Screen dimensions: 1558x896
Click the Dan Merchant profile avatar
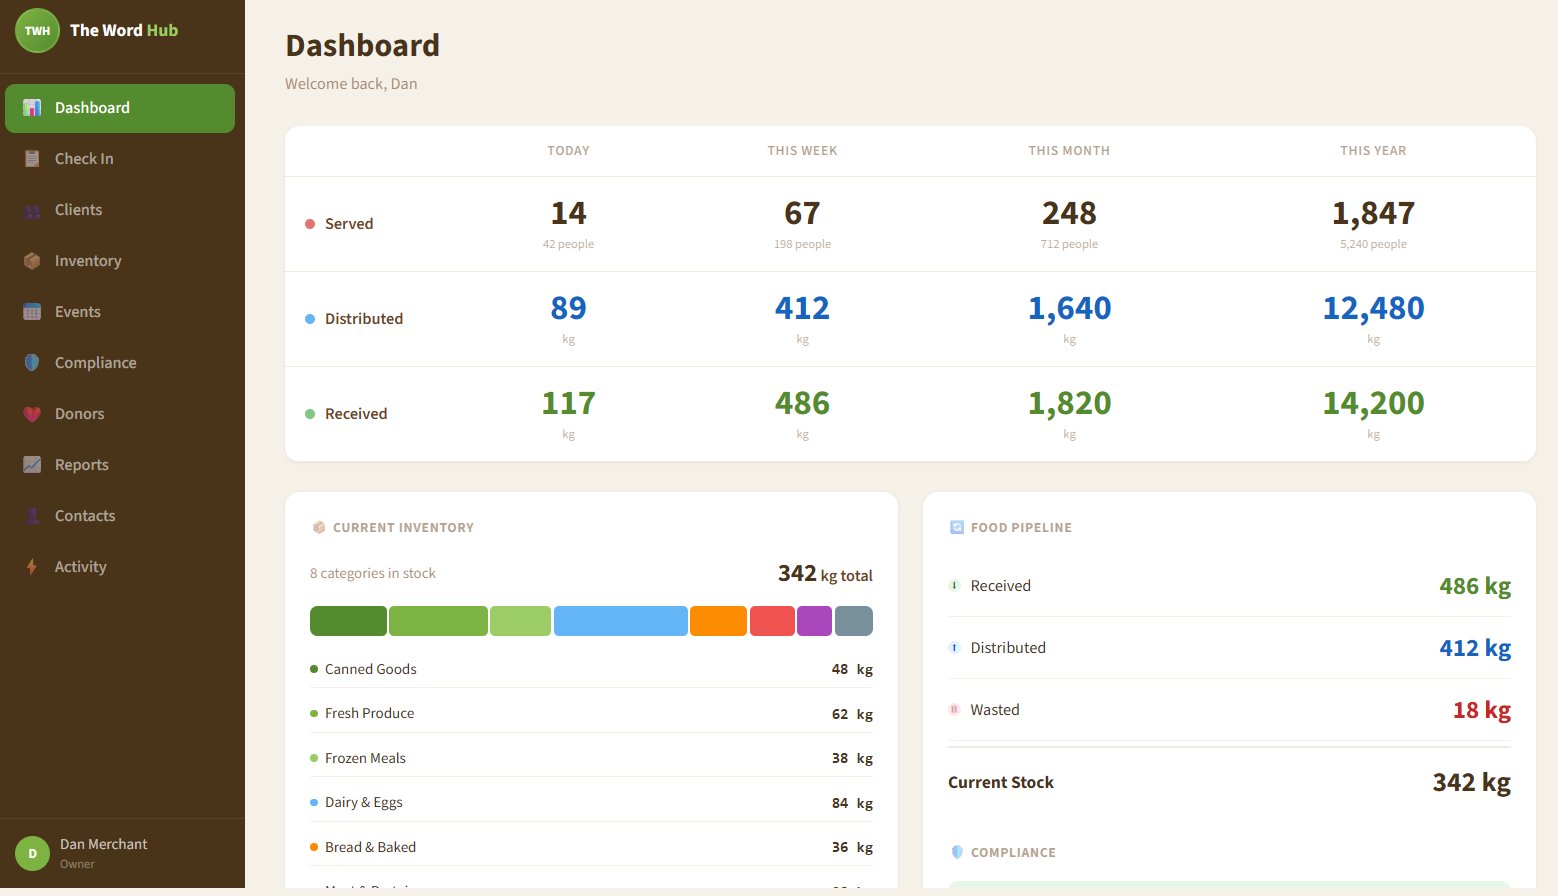tap(32, 853)
